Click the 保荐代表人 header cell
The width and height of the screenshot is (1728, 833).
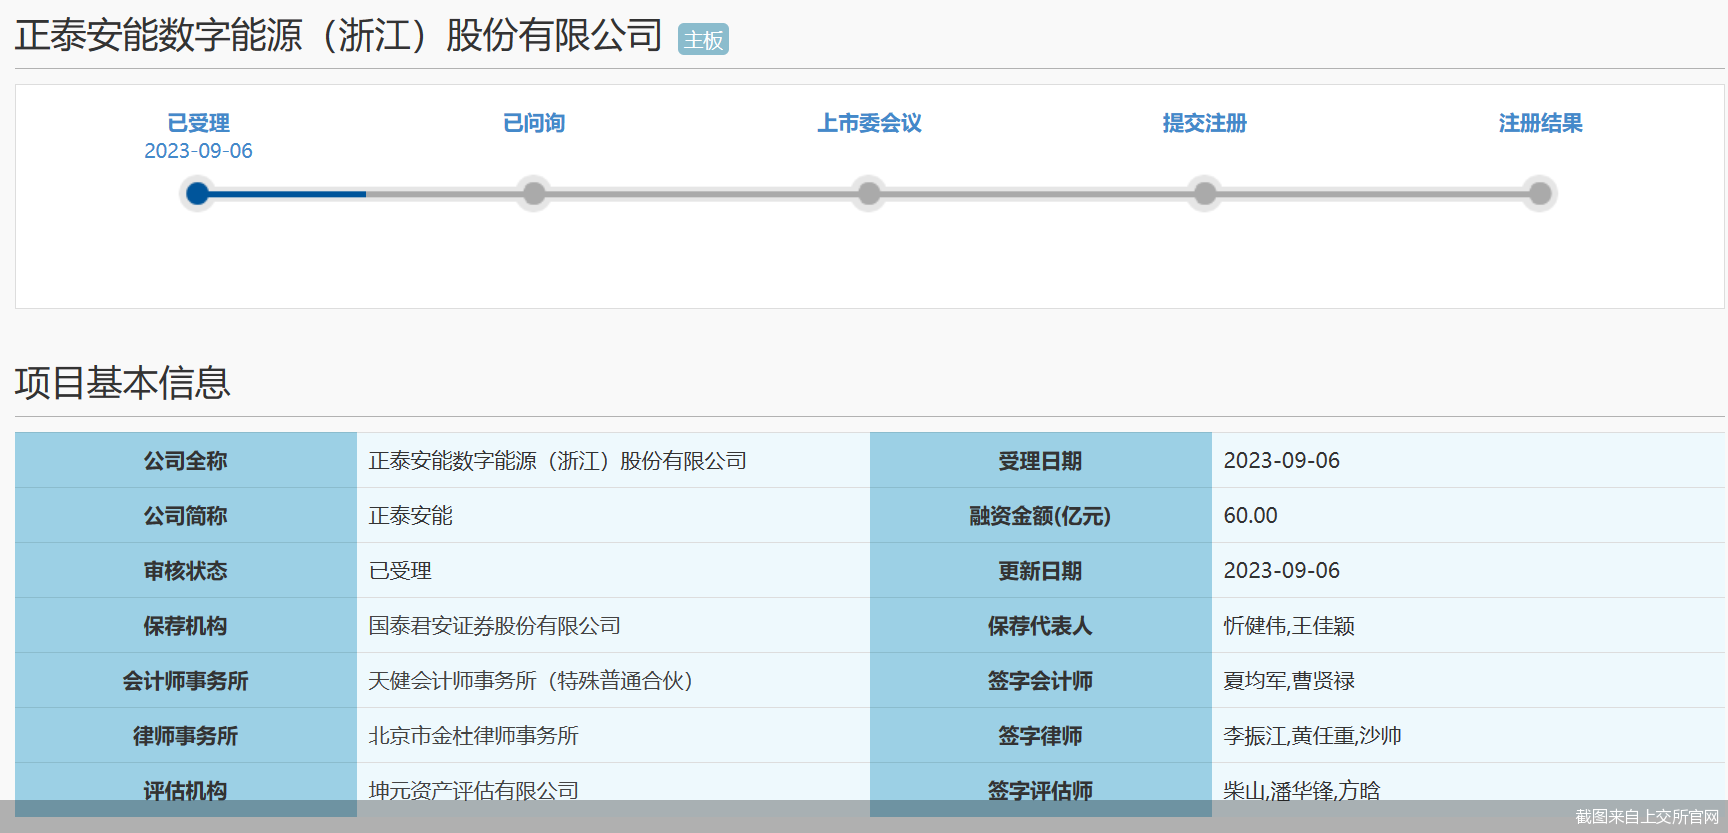tap(1041, 625)
